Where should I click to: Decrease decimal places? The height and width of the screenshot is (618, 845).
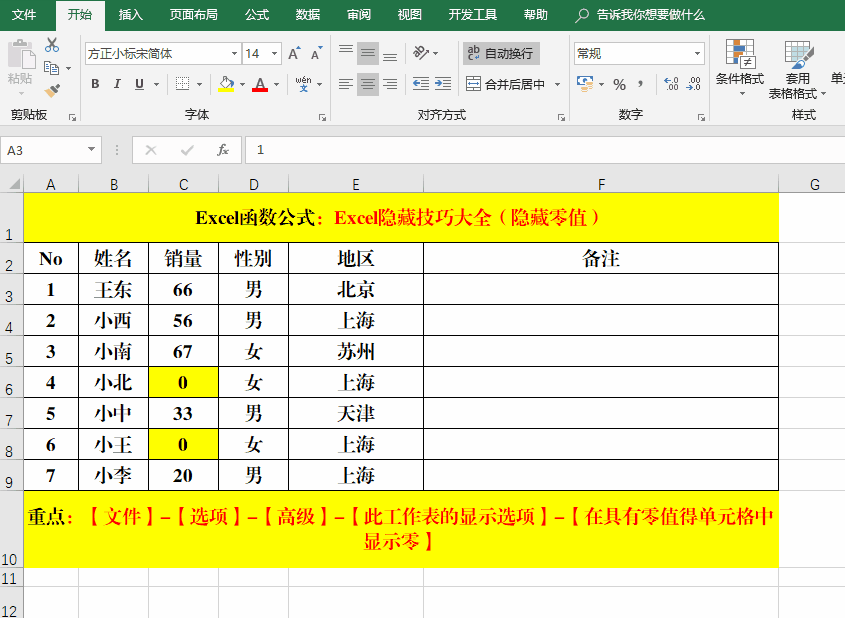(x=694, y=84)
